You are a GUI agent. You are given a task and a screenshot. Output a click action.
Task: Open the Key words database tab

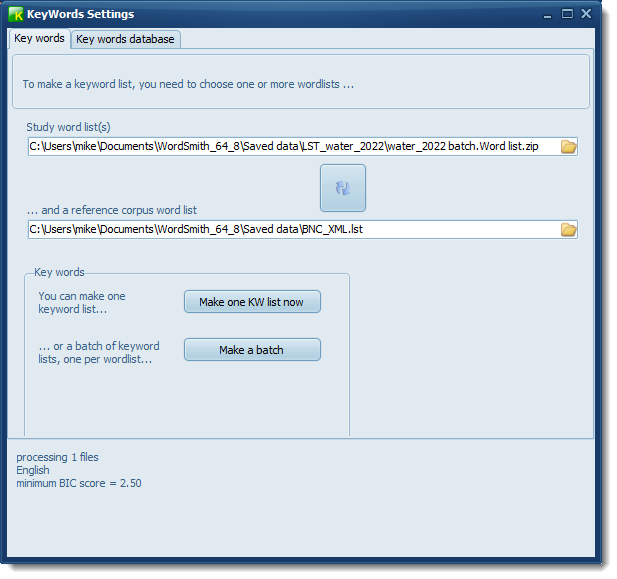tap(125, 39)
